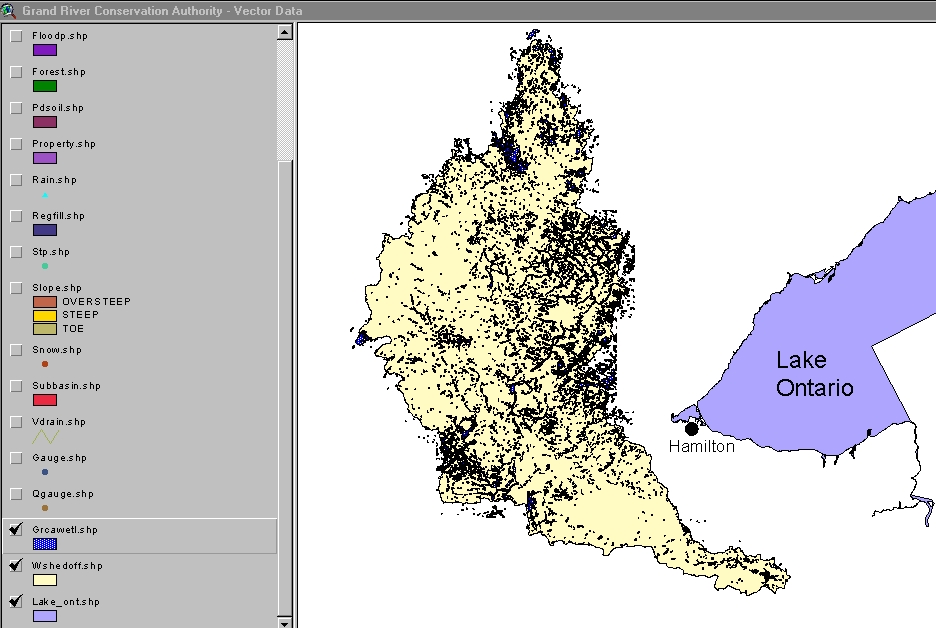Screen dimensions: 936x628
Task: Turn on the Pdsoil.shp layer checkbox
Action: click(x=16, y=109)
